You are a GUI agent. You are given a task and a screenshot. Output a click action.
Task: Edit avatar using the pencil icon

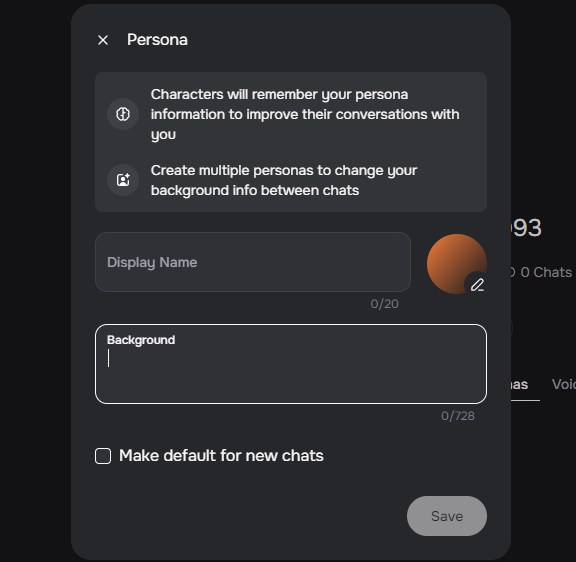477,285
